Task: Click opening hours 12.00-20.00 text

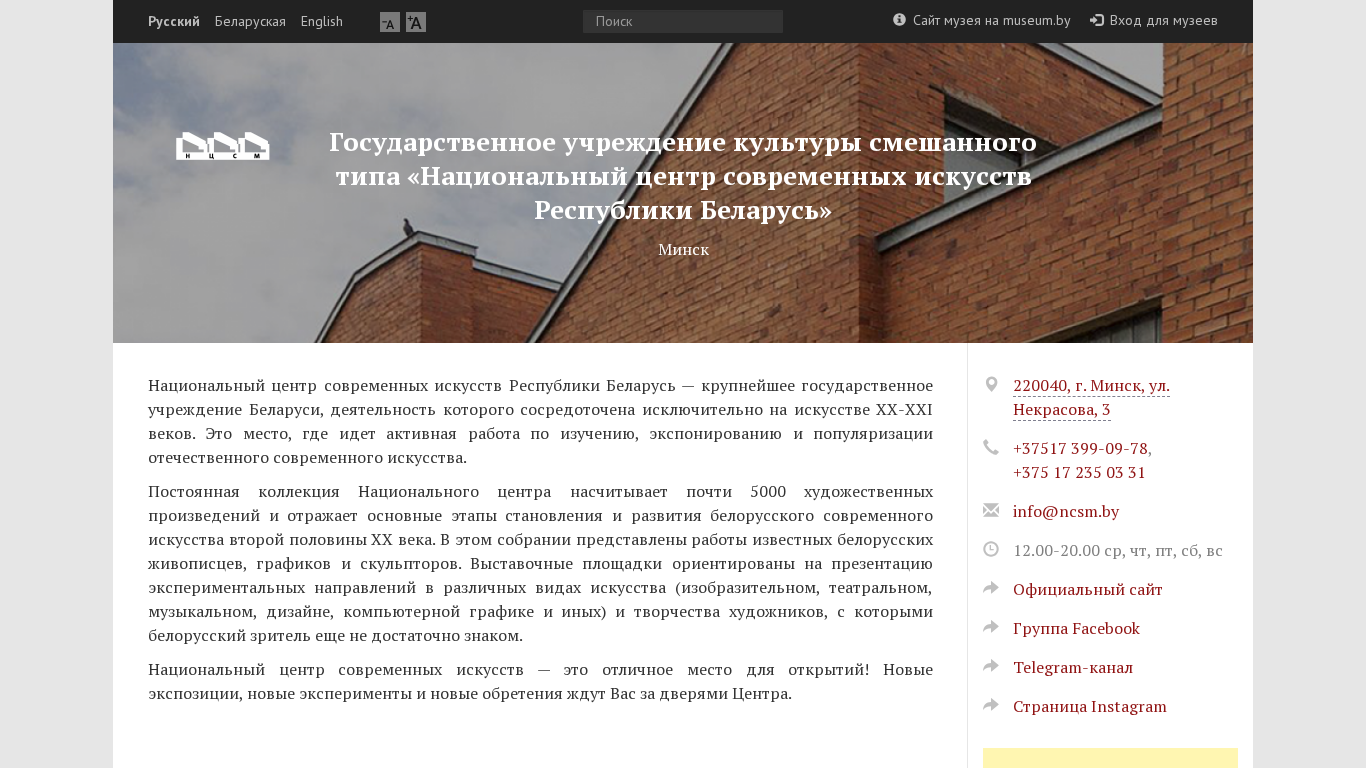Action: point(1118,550)
